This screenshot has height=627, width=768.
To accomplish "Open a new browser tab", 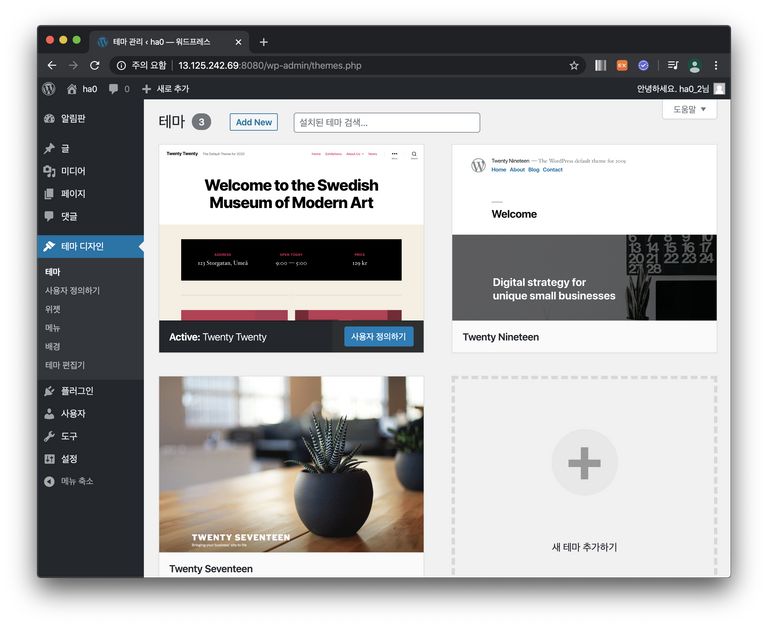I will tap(264, 42).
